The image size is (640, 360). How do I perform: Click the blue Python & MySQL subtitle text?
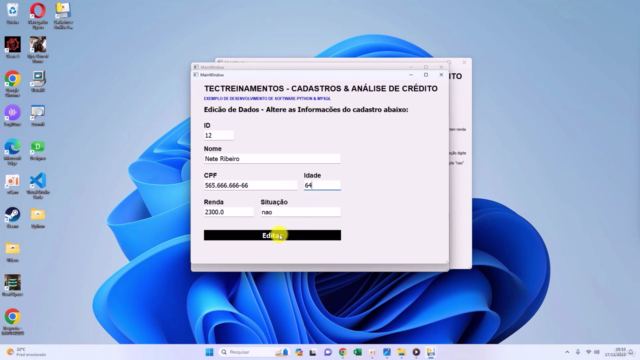pyautogui.click(x=267, y=98)
